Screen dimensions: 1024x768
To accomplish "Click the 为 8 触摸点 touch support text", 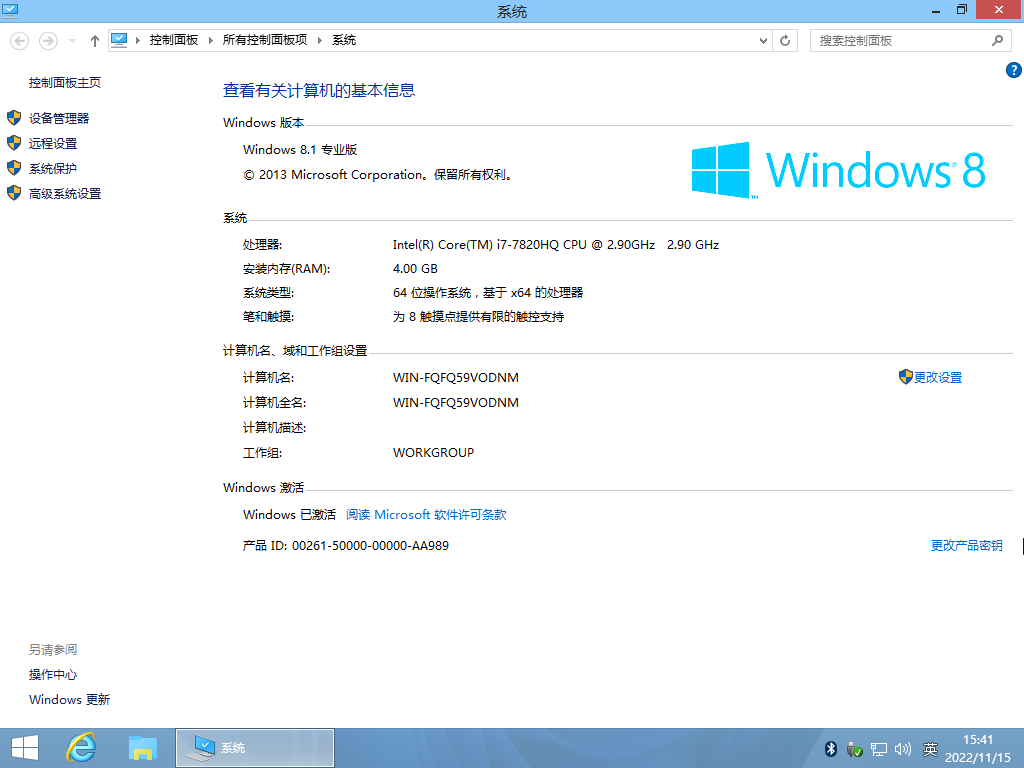I will coord(478,317).
